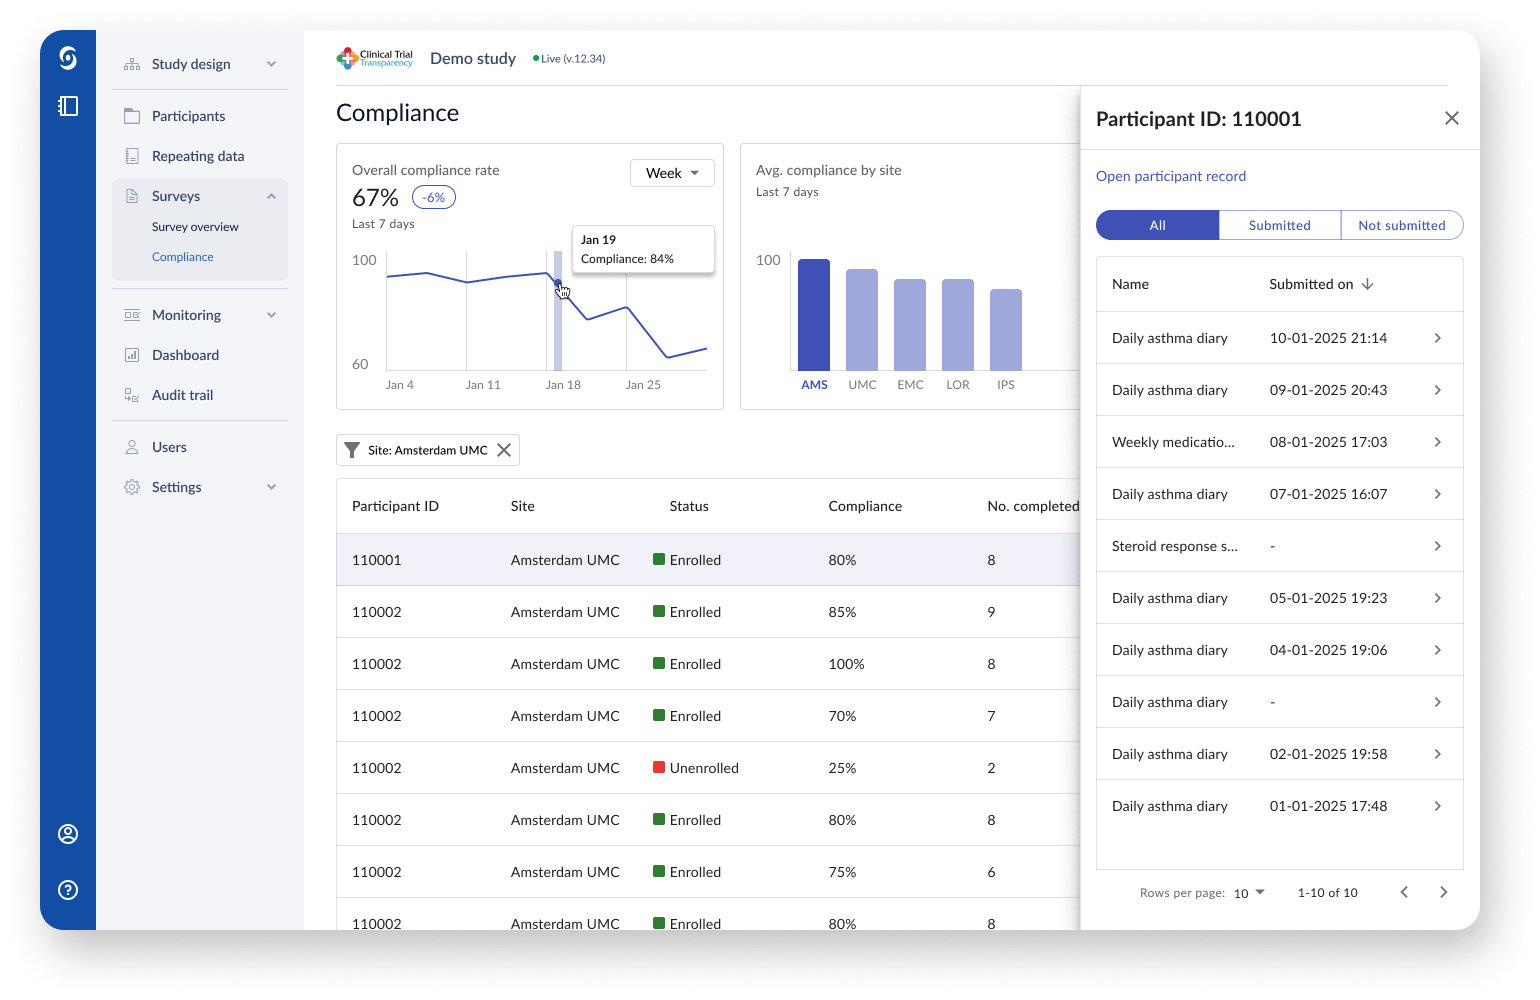
Task: Open Survey overview submenu item
Action: click(x=195, y=227)
